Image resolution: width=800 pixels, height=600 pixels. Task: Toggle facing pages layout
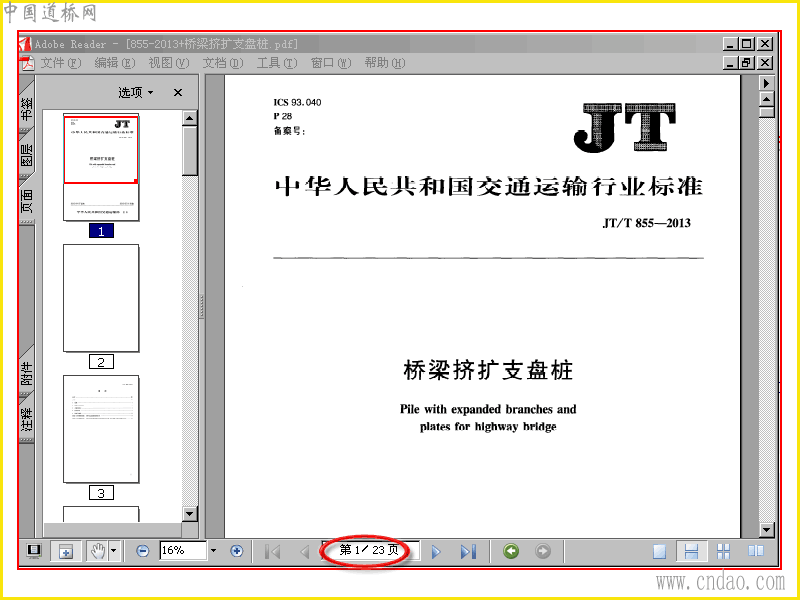click(x=756, y=552)
